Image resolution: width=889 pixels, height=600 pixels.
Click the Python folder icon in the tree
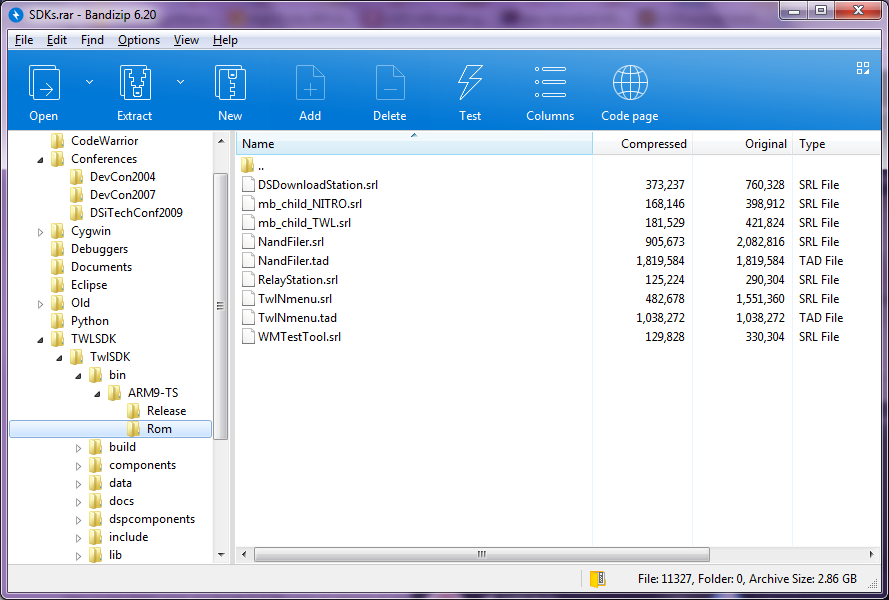(57, 321)
